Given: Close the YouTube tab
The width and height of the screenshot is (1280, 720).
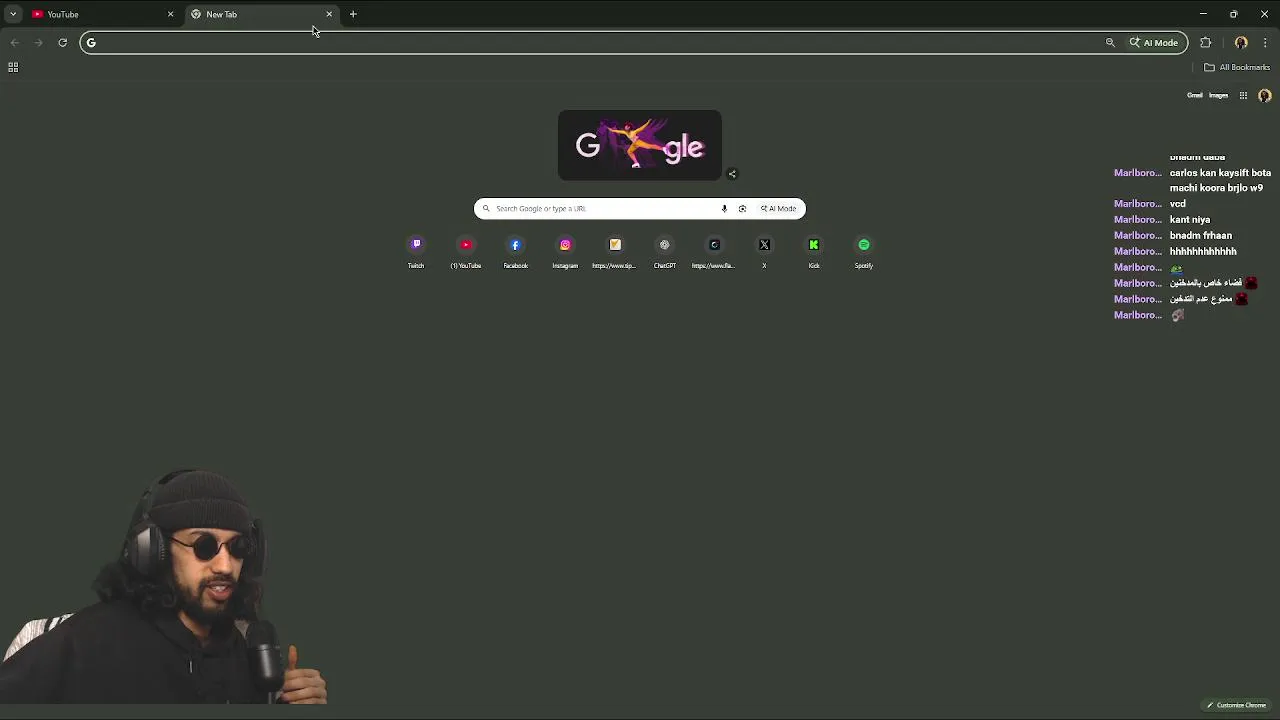Looking at the screenshot, I should coord(170,14).
